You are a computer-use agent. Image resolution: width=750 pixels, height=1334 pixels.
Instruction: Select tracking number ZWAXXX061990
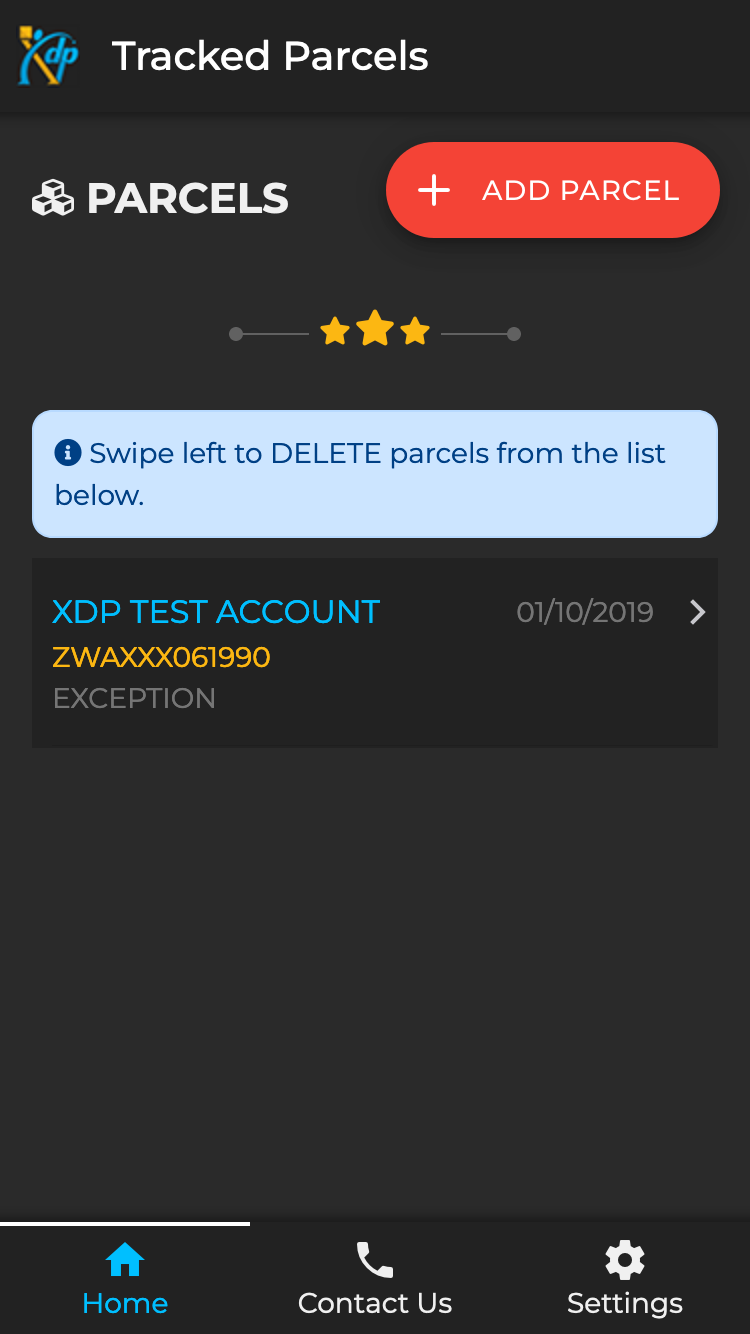coord(161,657)
